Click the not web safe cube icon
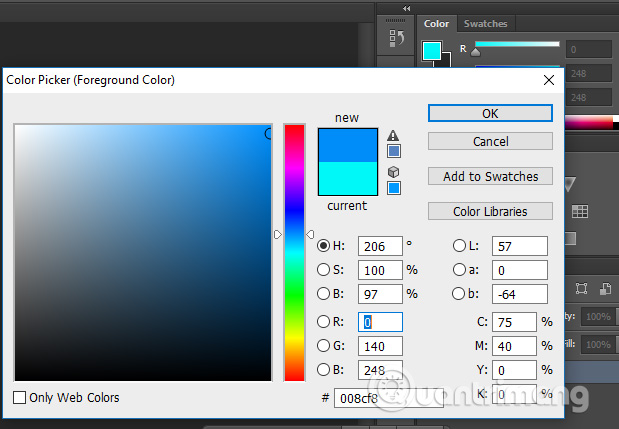Image resolution: width=619 pixels, height=429 pixels. point(394,172)
